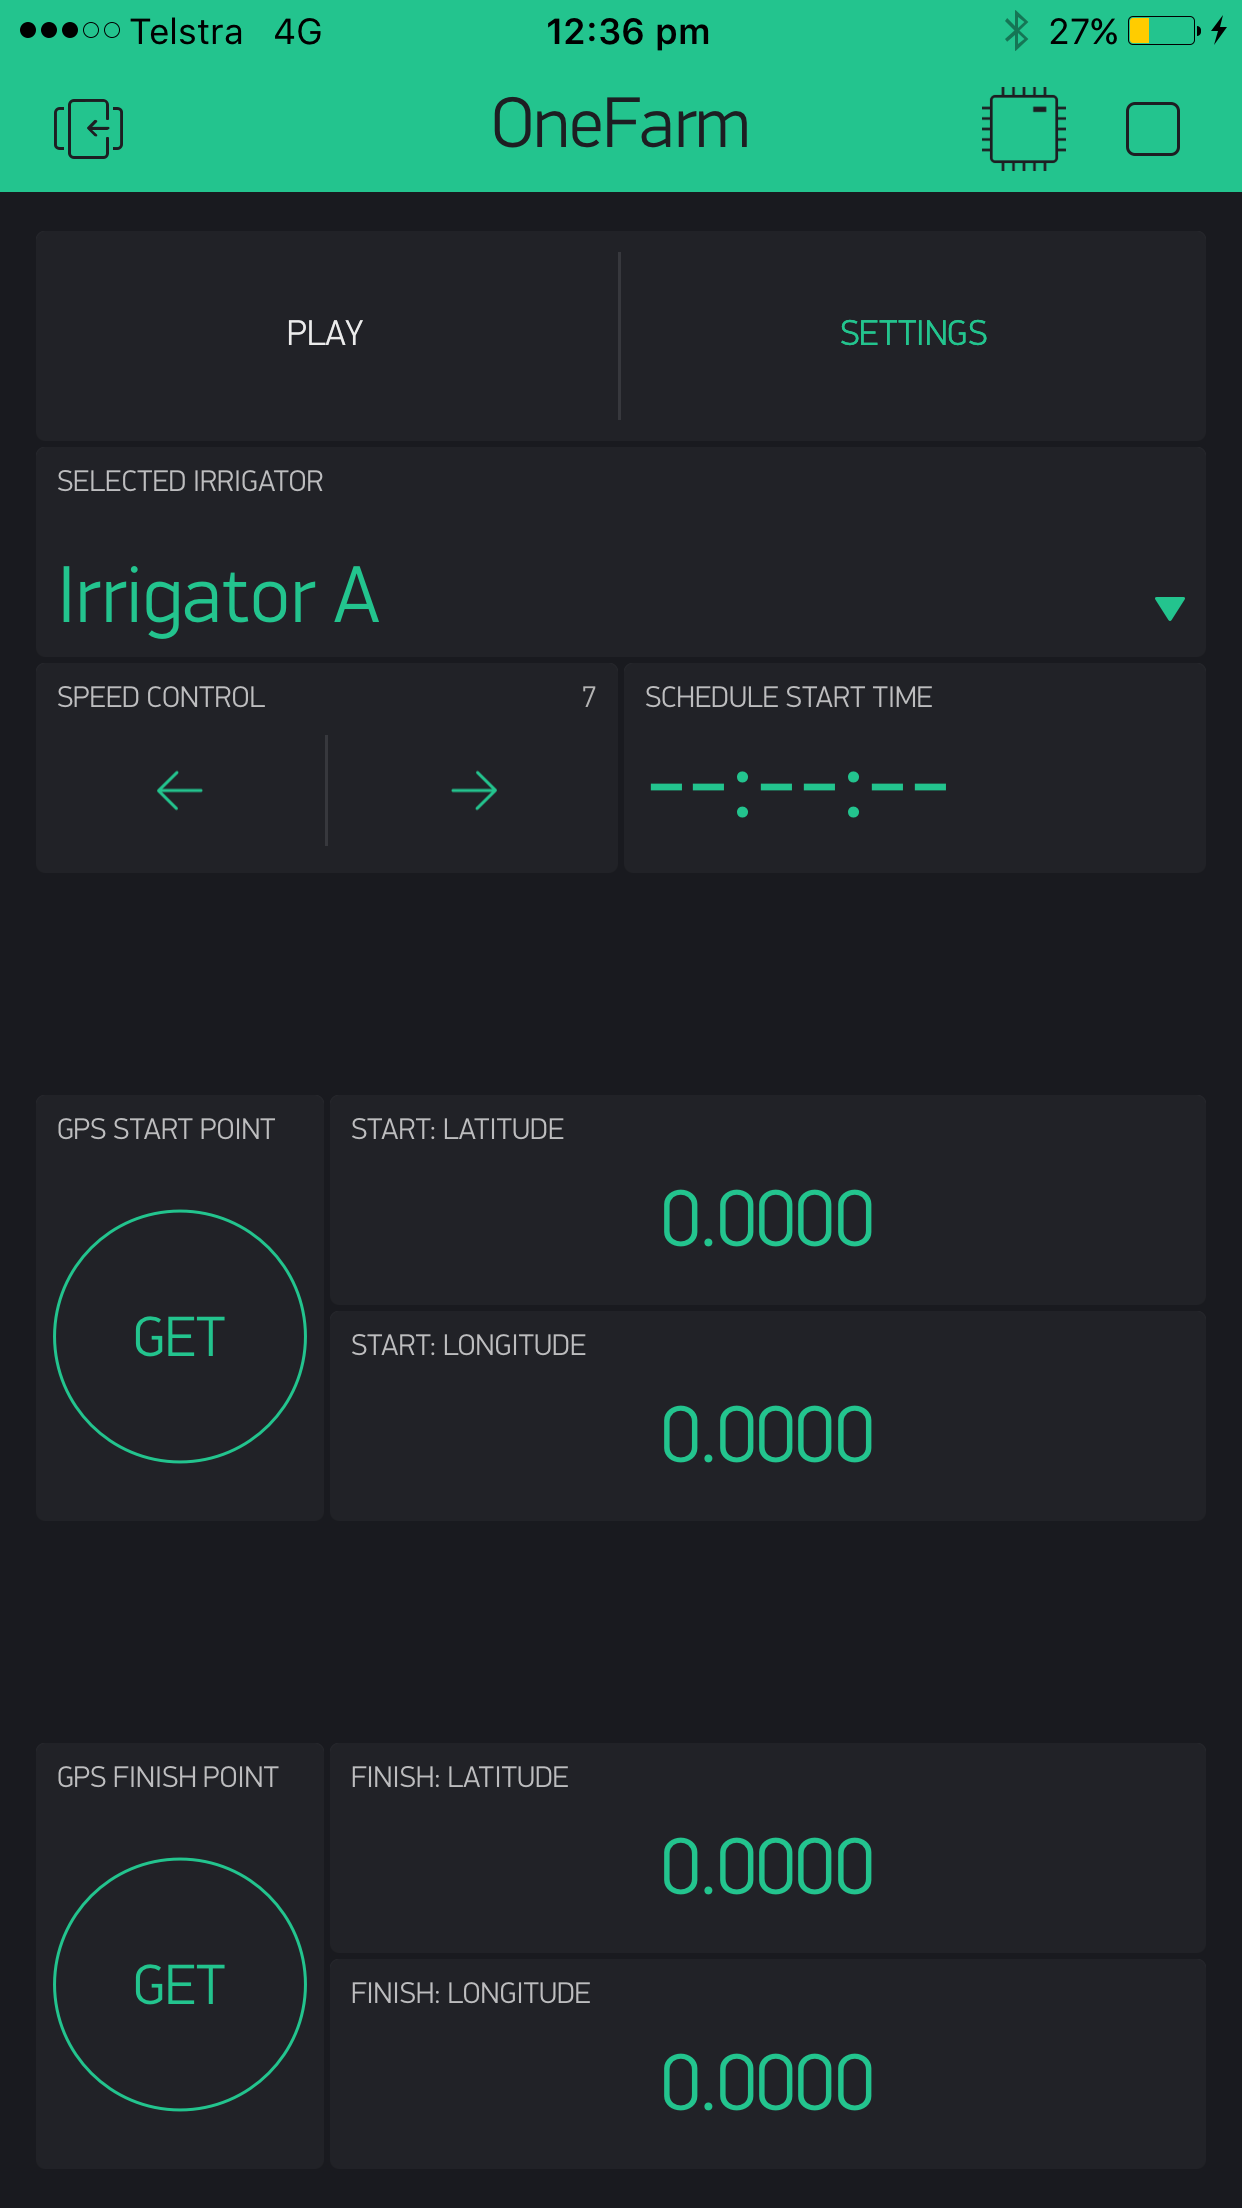Increase speed with right arrow
Screen dimensions: 1242x2208
(474, 791)
